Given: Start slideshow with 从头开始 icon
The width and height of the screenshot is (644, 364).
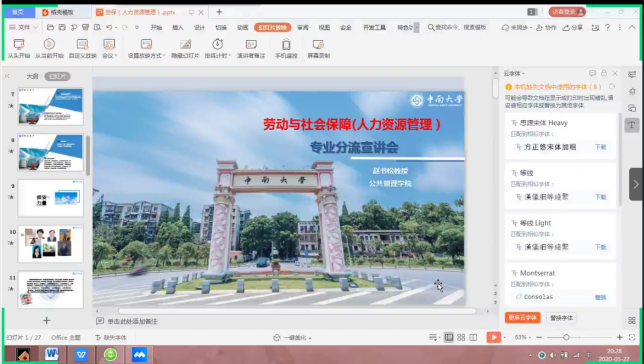Looking at the screenshot, I should [19, 44].
